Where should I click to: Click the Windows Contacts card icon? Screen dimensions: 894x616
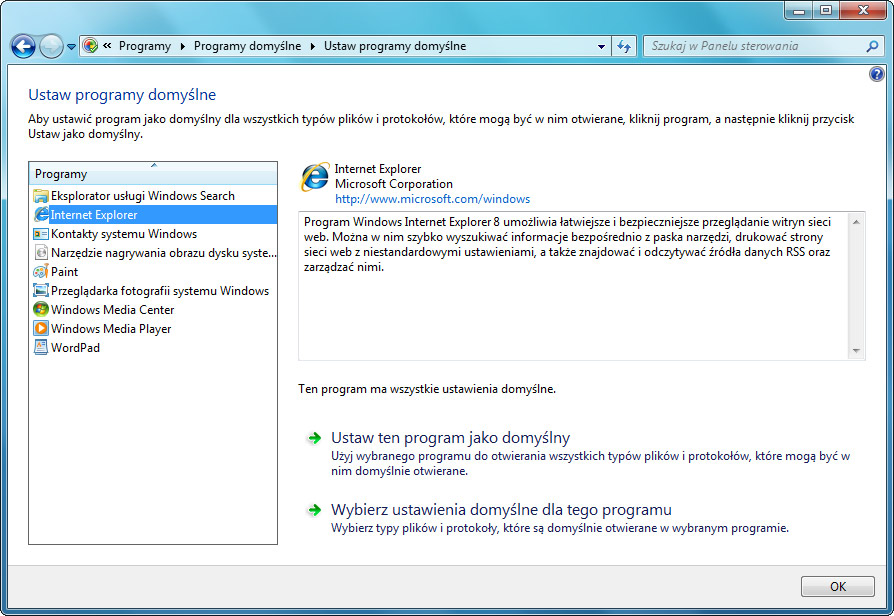click(x=40, y=234)
